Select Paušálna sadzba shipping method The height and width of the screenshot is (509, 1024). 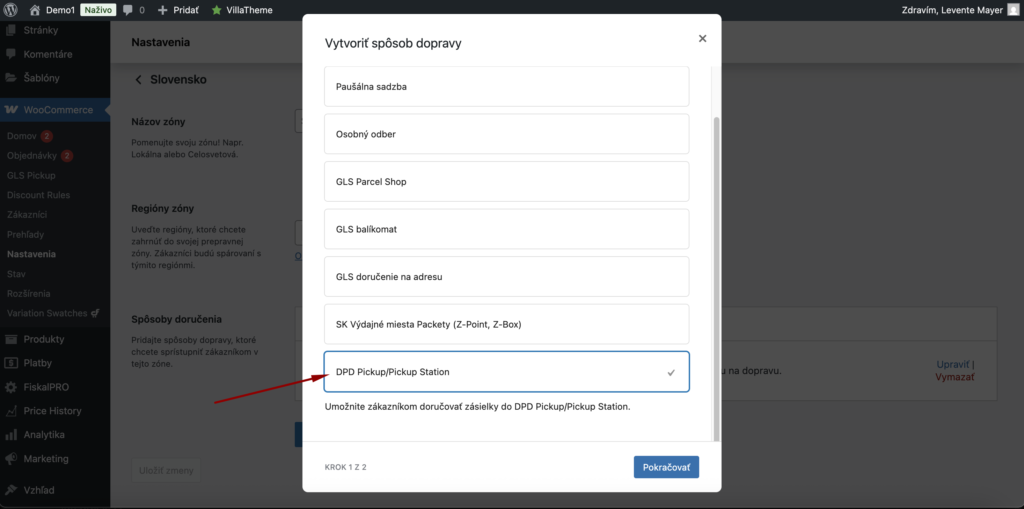tap(506, 87)
